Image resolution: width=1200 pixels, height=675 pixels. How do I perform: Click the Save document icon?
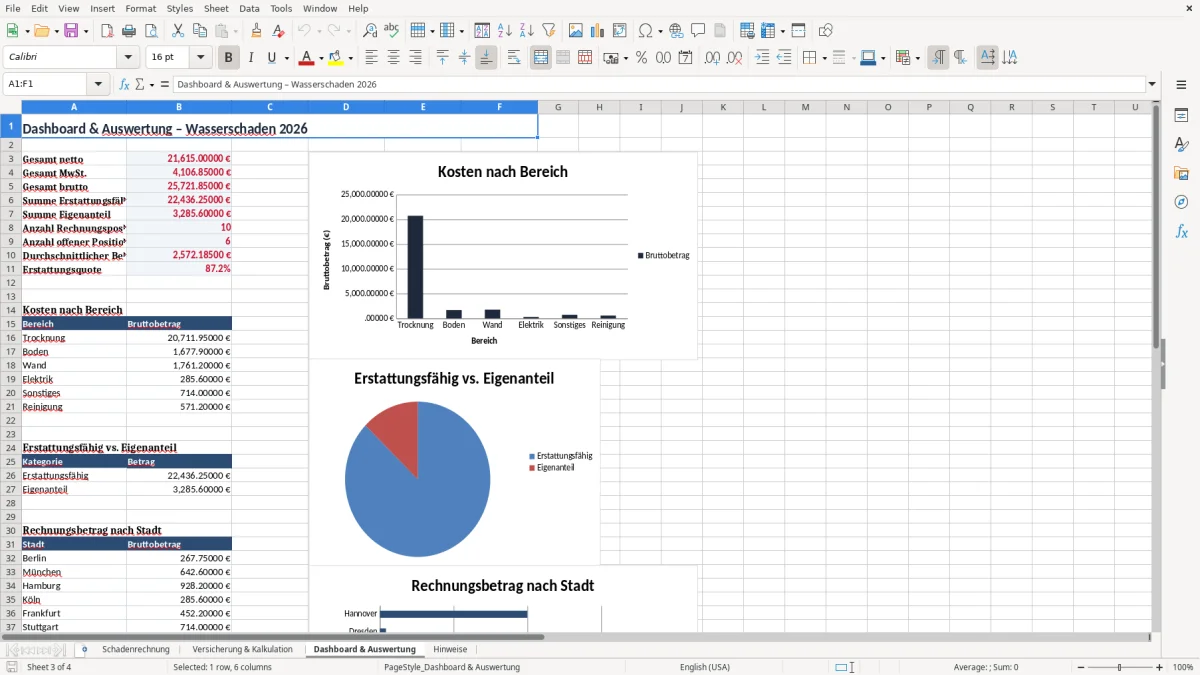click(x=70, y=31)
